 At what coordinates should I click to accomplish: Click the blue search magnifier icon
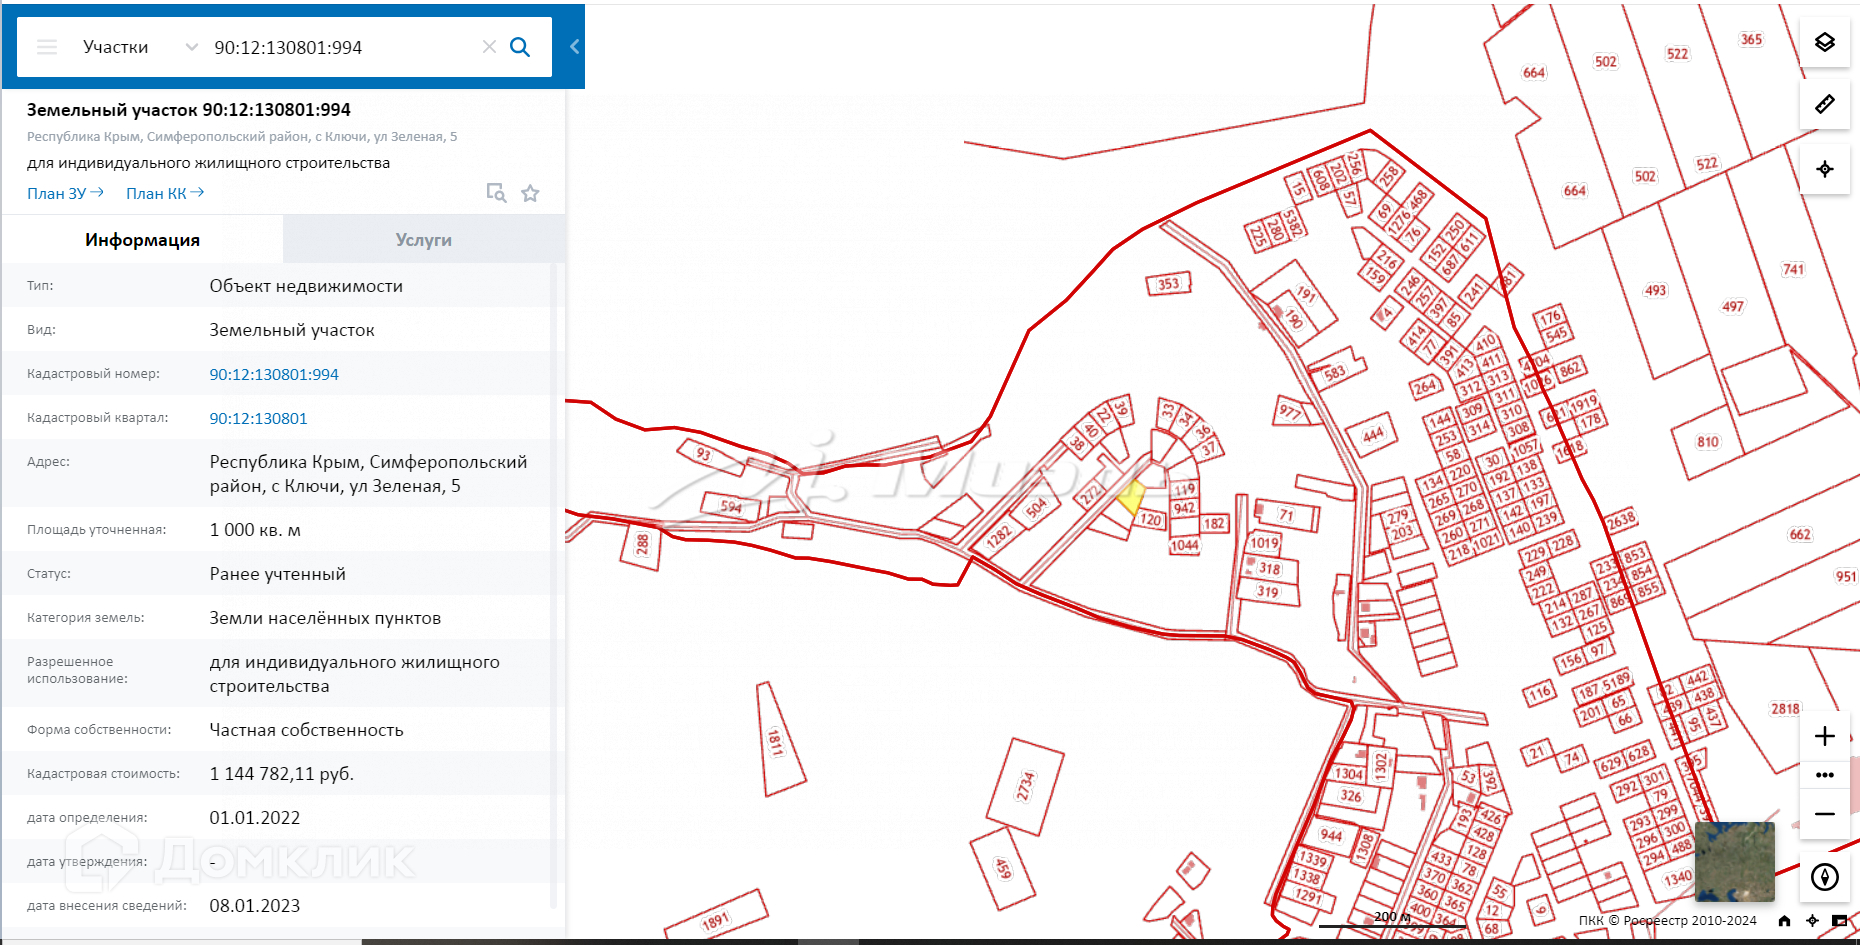[520, 47]
